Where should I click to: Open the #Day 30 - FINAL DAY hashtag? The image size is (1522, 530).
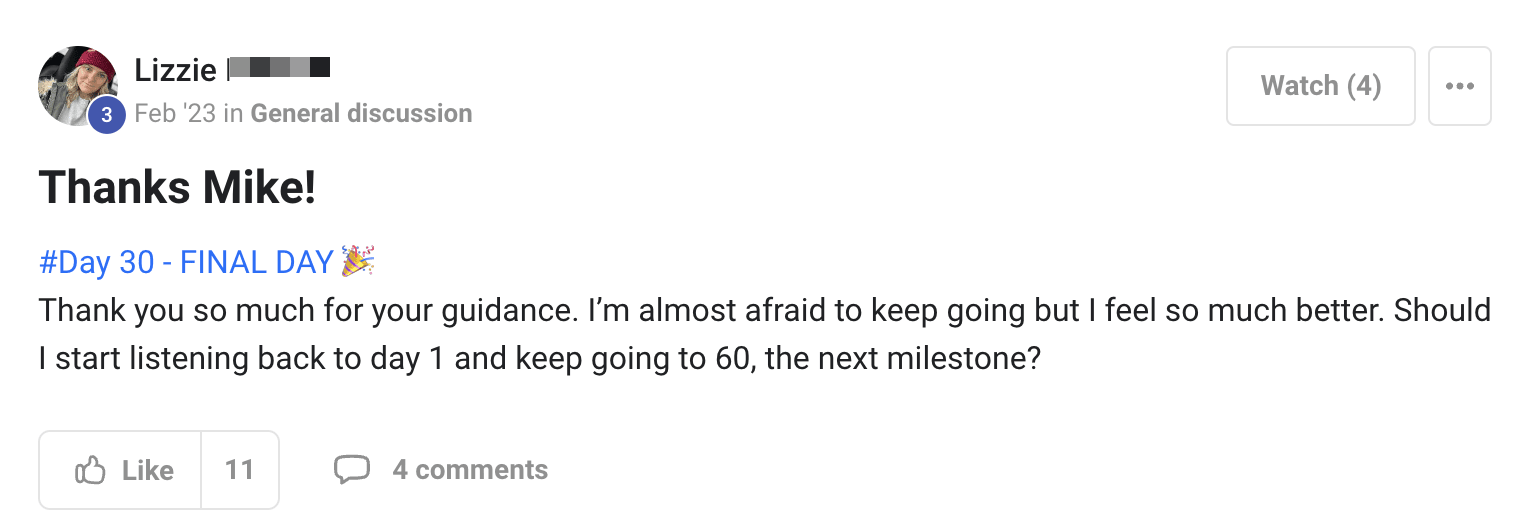pos(185,262)
